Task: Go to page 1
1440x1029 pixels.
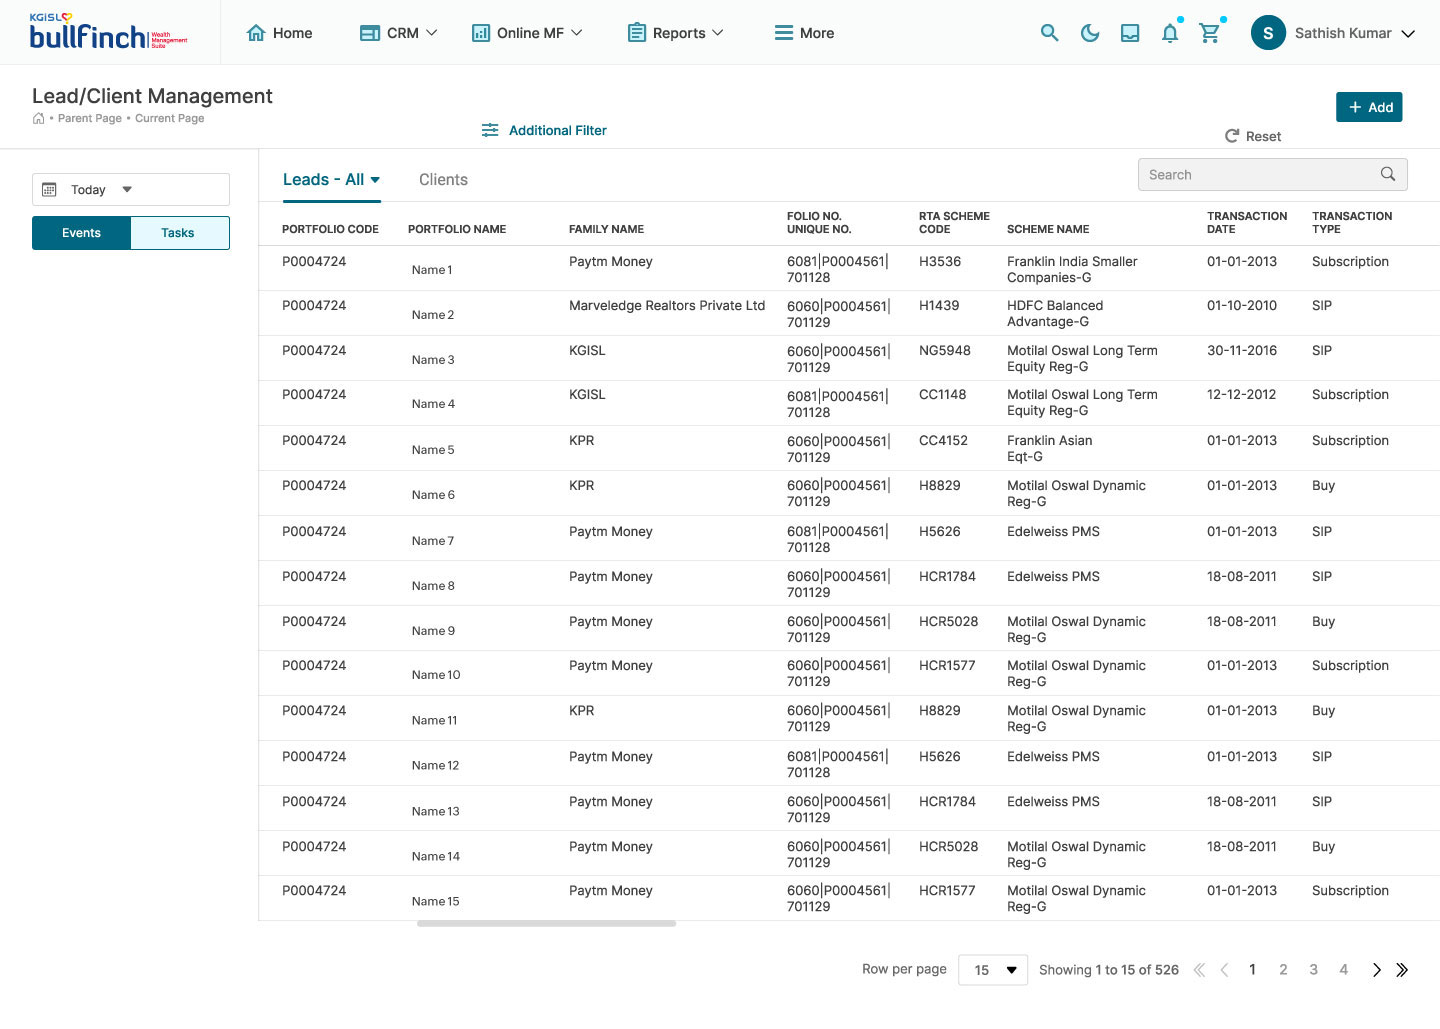Action: (1252, 970)
